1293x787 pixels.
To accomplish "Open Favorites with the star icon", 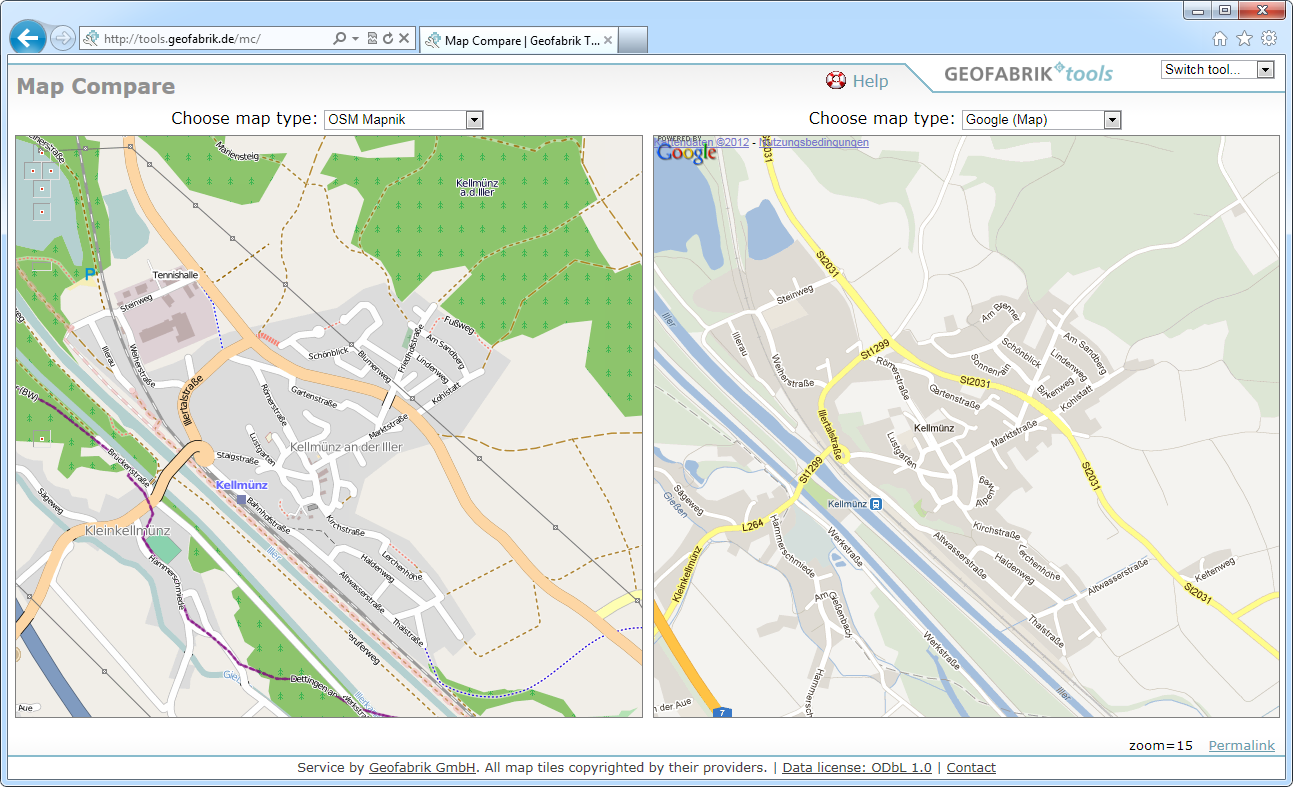I will click(1244, 39).
